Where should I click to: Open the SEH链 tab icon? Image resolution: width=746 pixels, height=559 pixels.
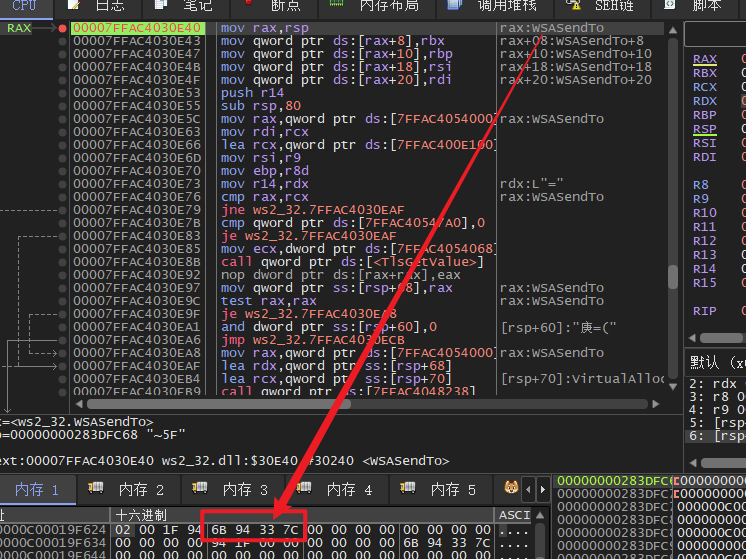[x=574, y=6]
